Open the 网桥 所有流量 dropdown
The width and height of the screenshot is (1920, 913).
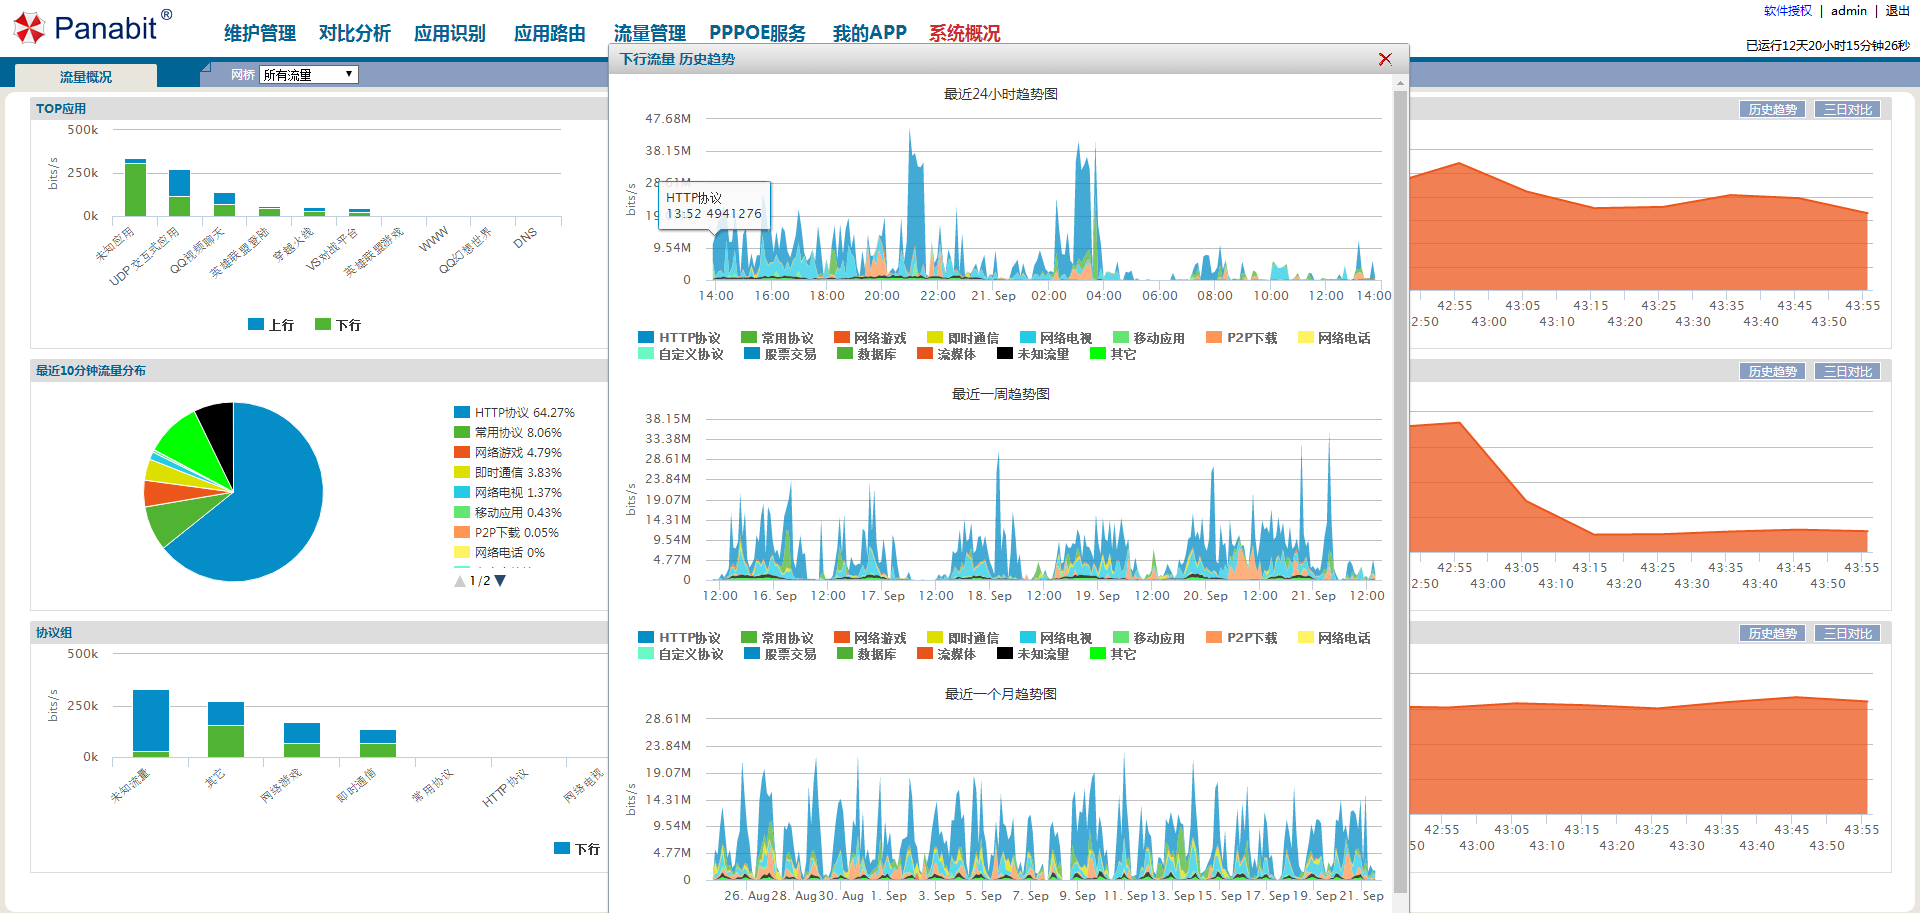tap(309, 75)
